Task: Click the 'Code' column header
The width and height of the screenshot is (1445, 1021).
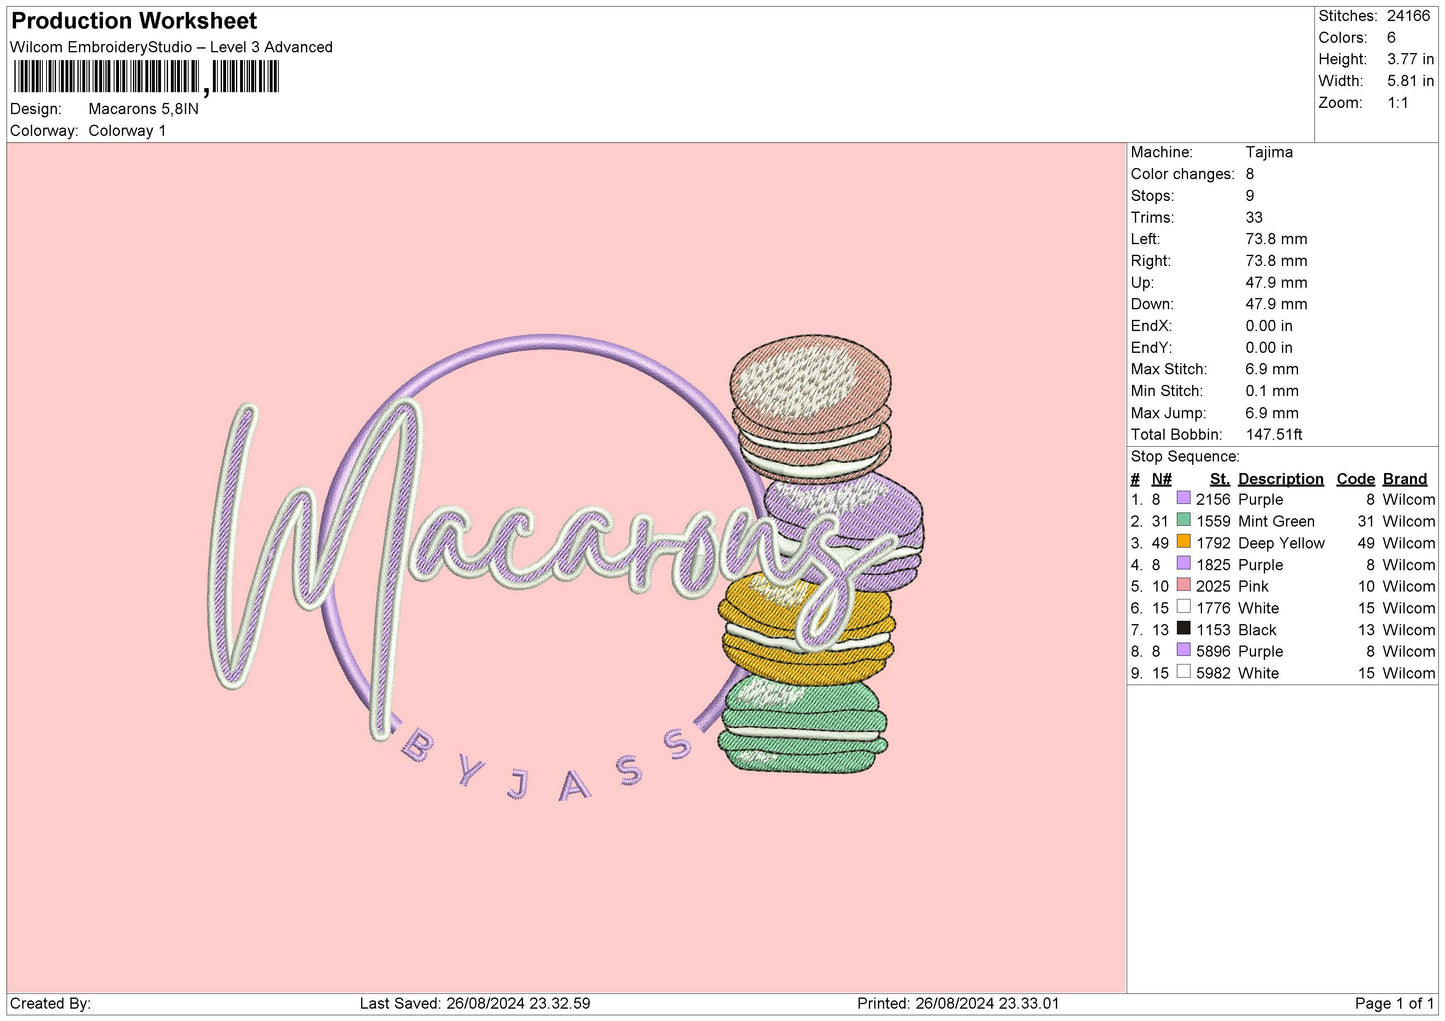Action: tap(1355, 479)
